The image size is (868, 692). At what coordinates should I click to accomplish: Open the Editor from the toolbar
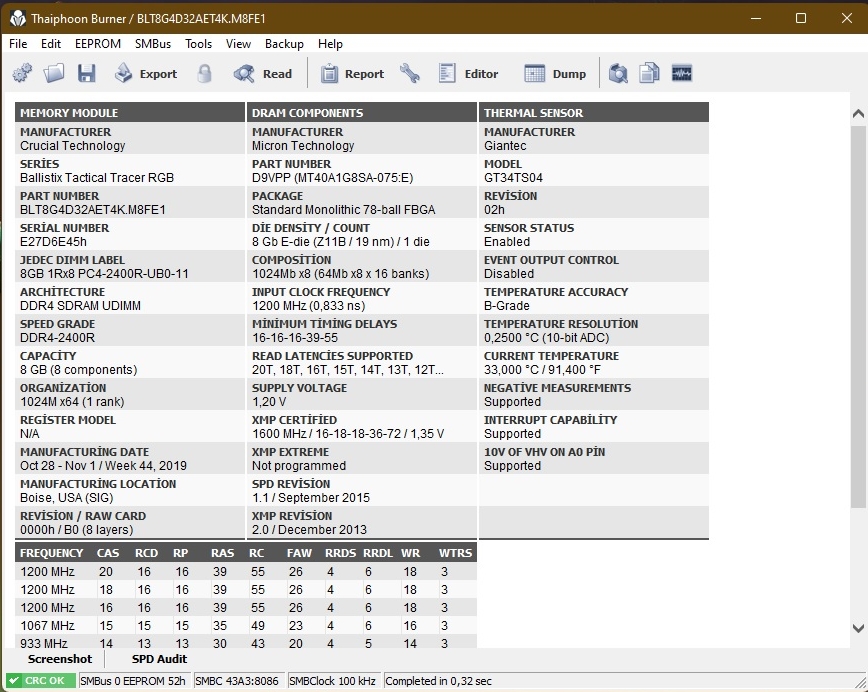tap(468, 73)
